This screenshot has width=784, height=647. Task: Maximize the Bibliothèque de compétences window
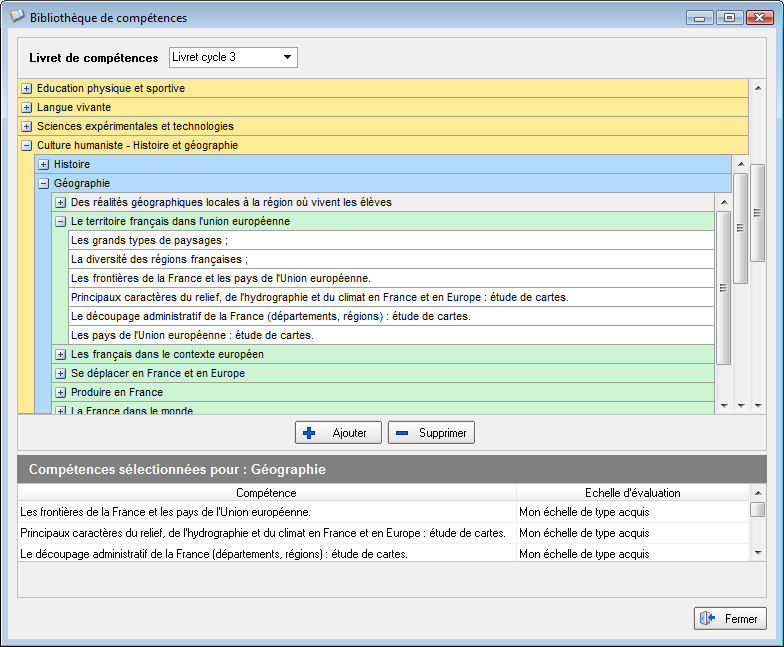point(730,18)
